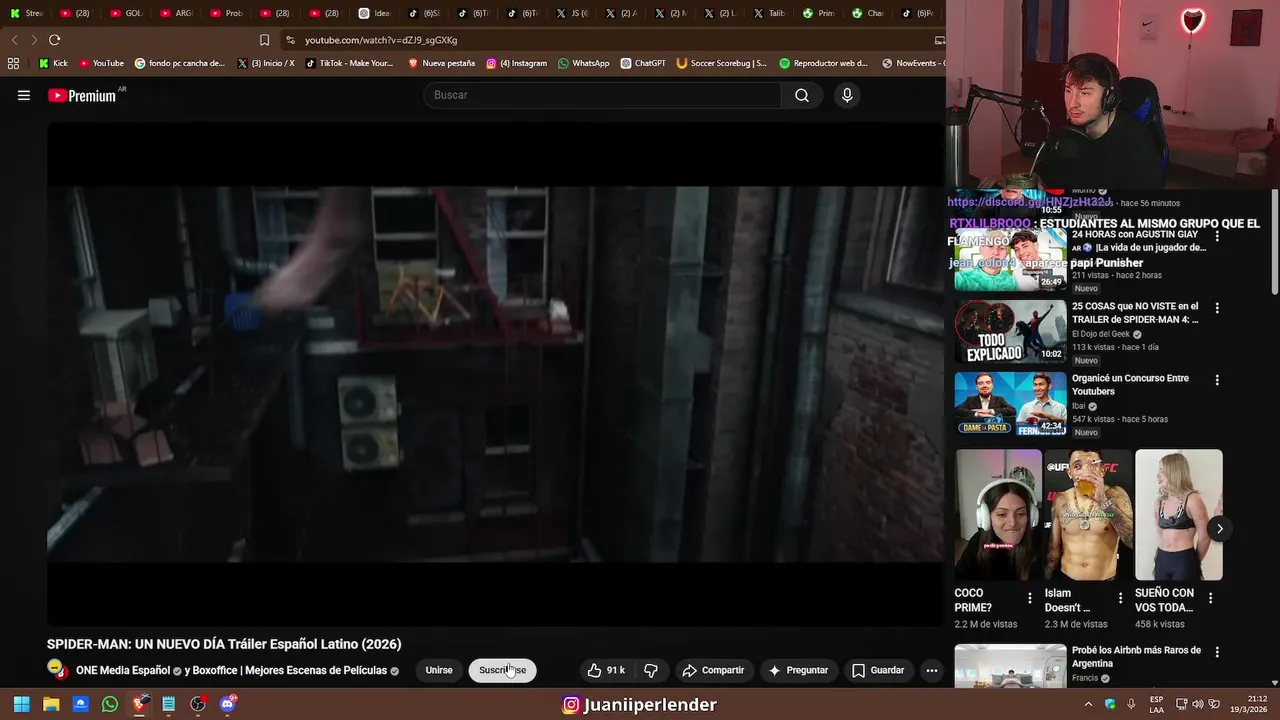Switch to the Talib X tab

(771, 13)
